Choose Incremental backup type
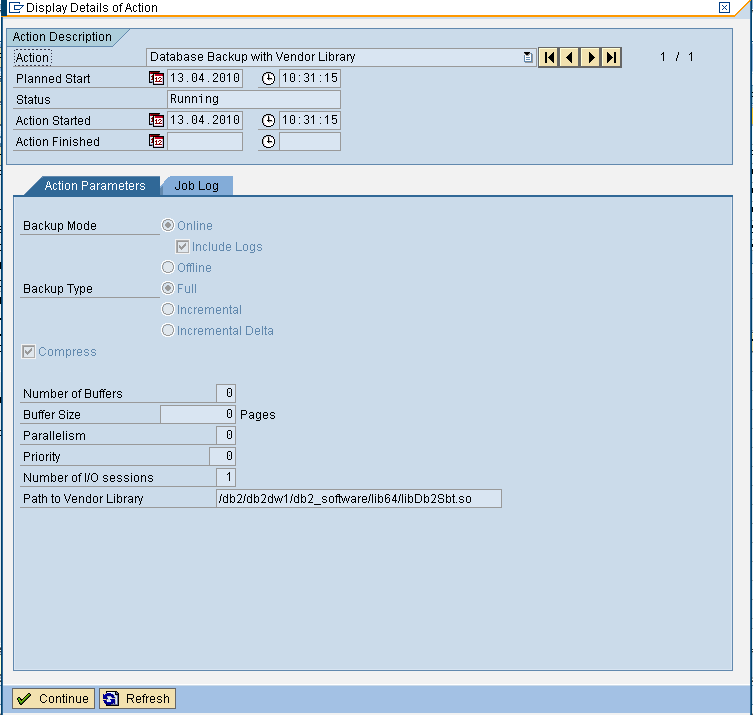The image size is (753, 715). [168, 309]
